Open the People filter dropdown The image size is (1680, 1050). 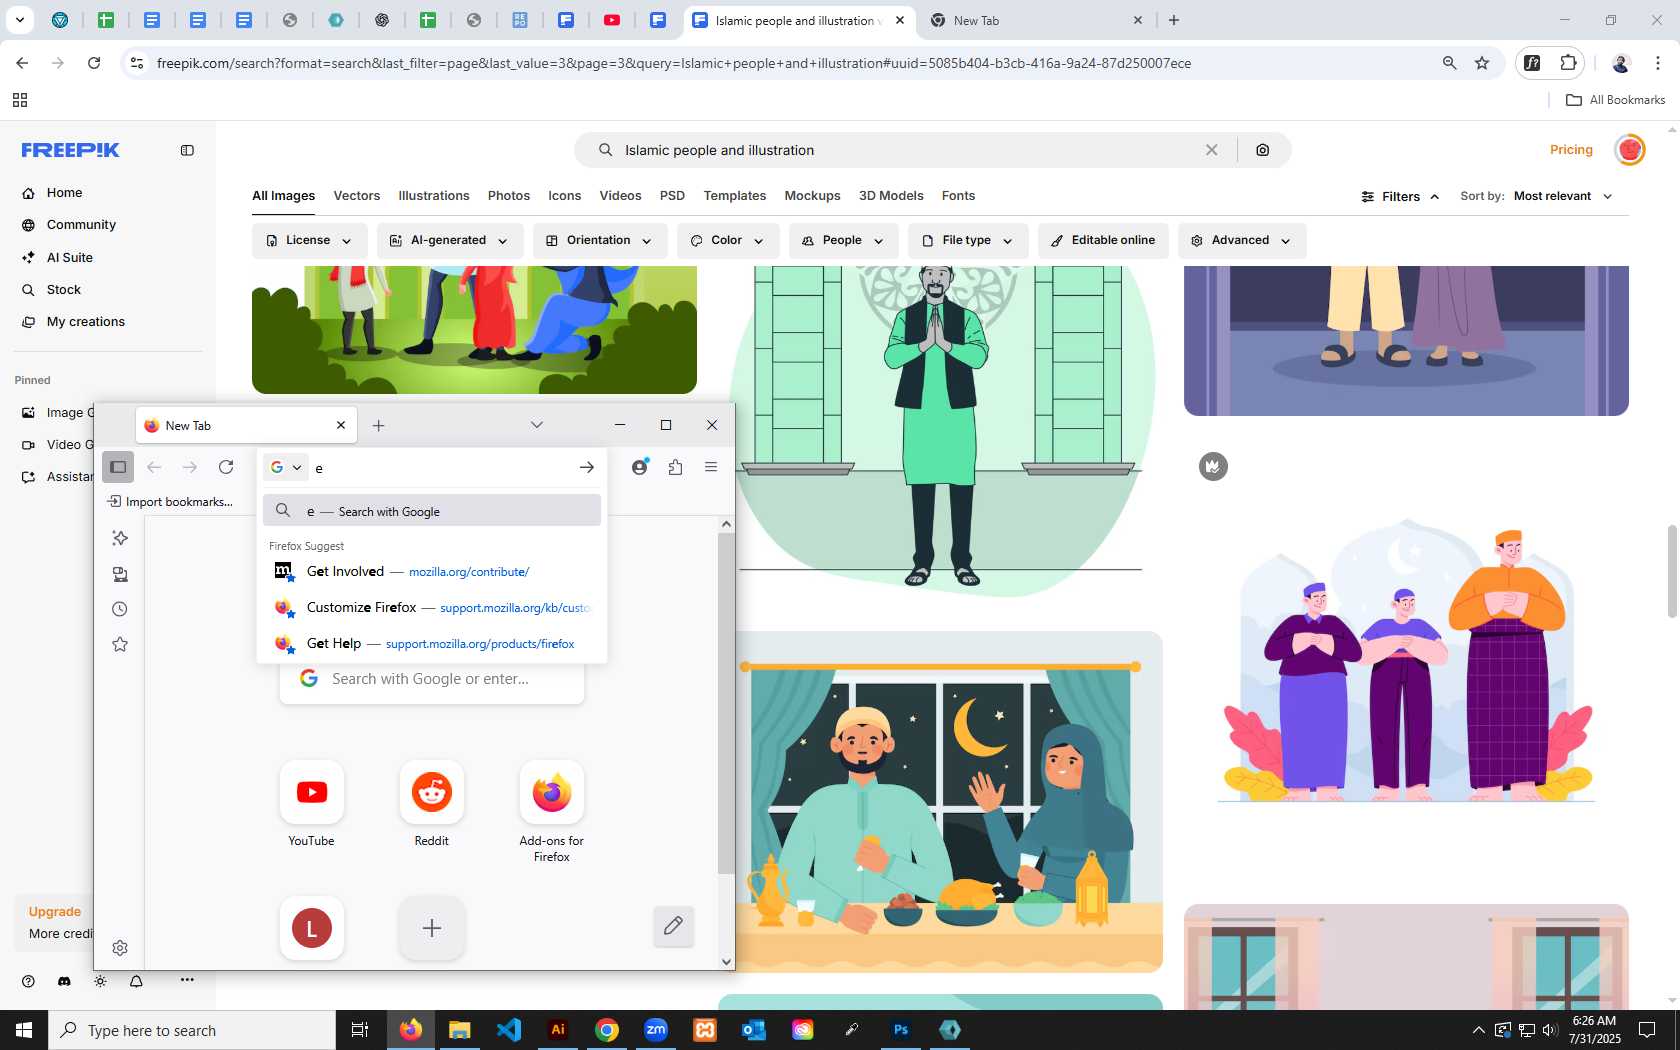[843, 241]
